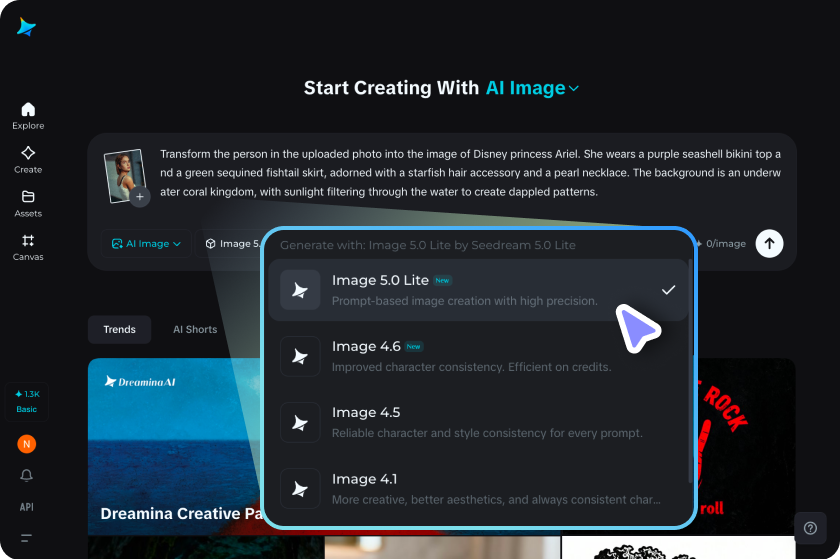Click the model list scrollbar
The height and width of the screenshot is (560, 840).
click(691, 370)
